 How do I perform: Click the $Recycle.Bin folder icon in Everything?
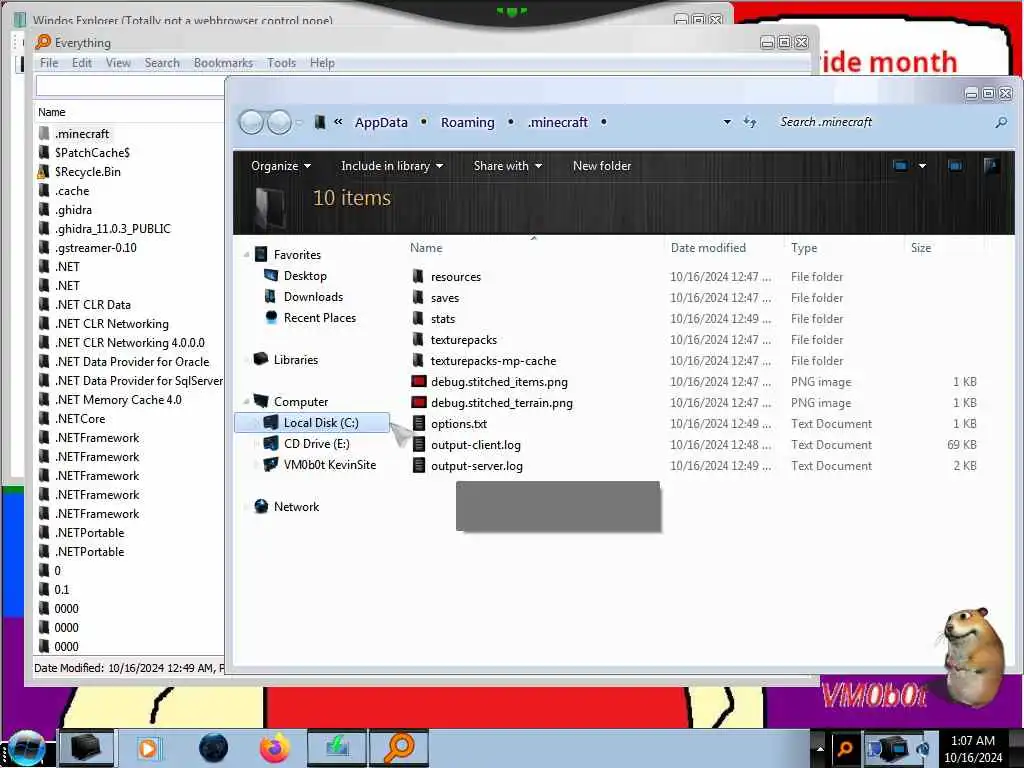coord(44,172)
